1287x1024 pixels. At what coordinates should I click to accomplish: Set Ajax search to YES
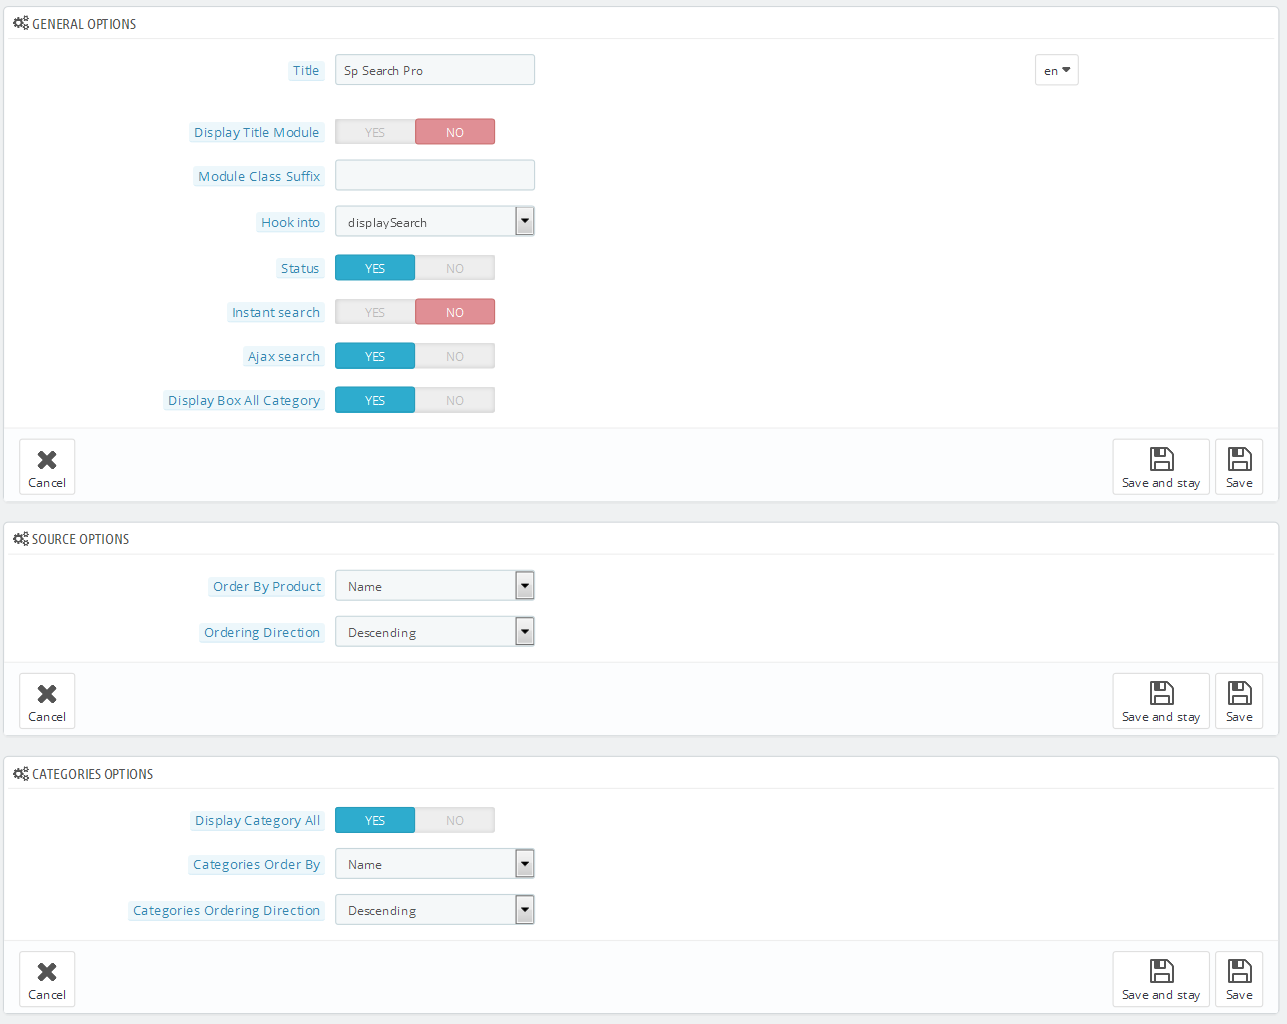pos(375,356)
